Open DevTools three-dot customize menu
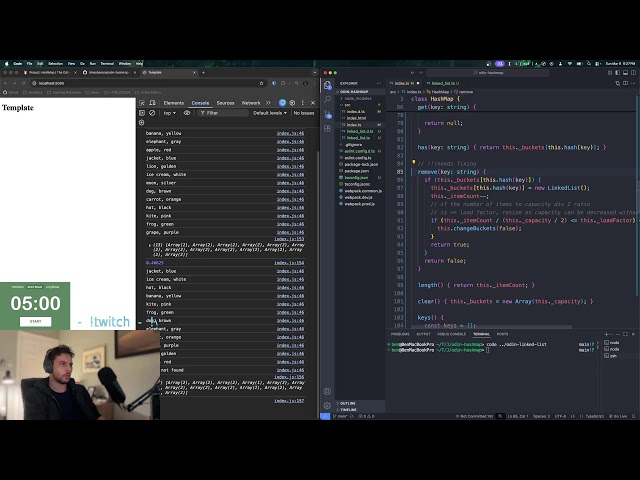 click(x=302, y=103)
